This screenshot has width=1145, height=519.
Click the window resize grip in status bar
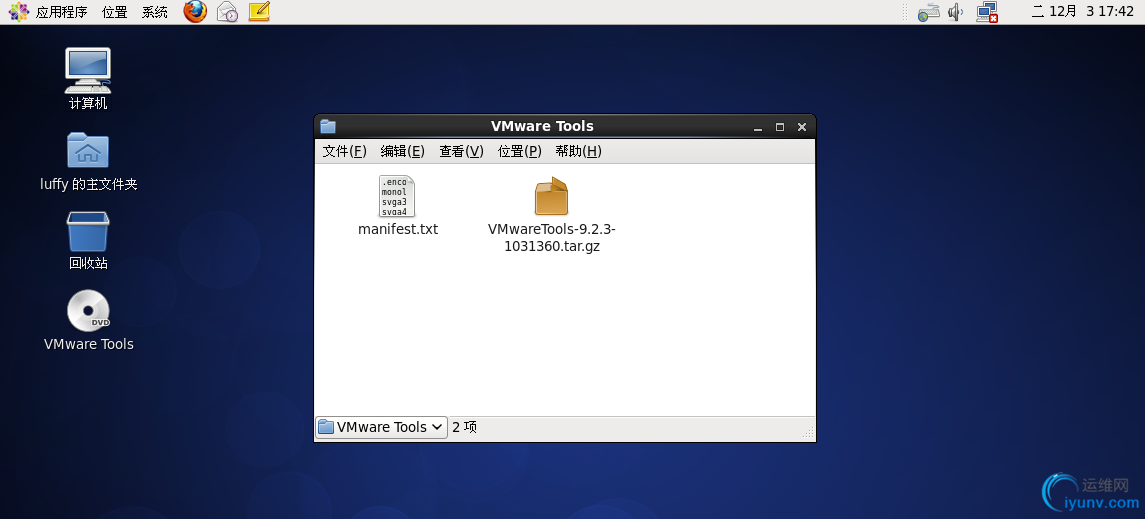(808, 432)
